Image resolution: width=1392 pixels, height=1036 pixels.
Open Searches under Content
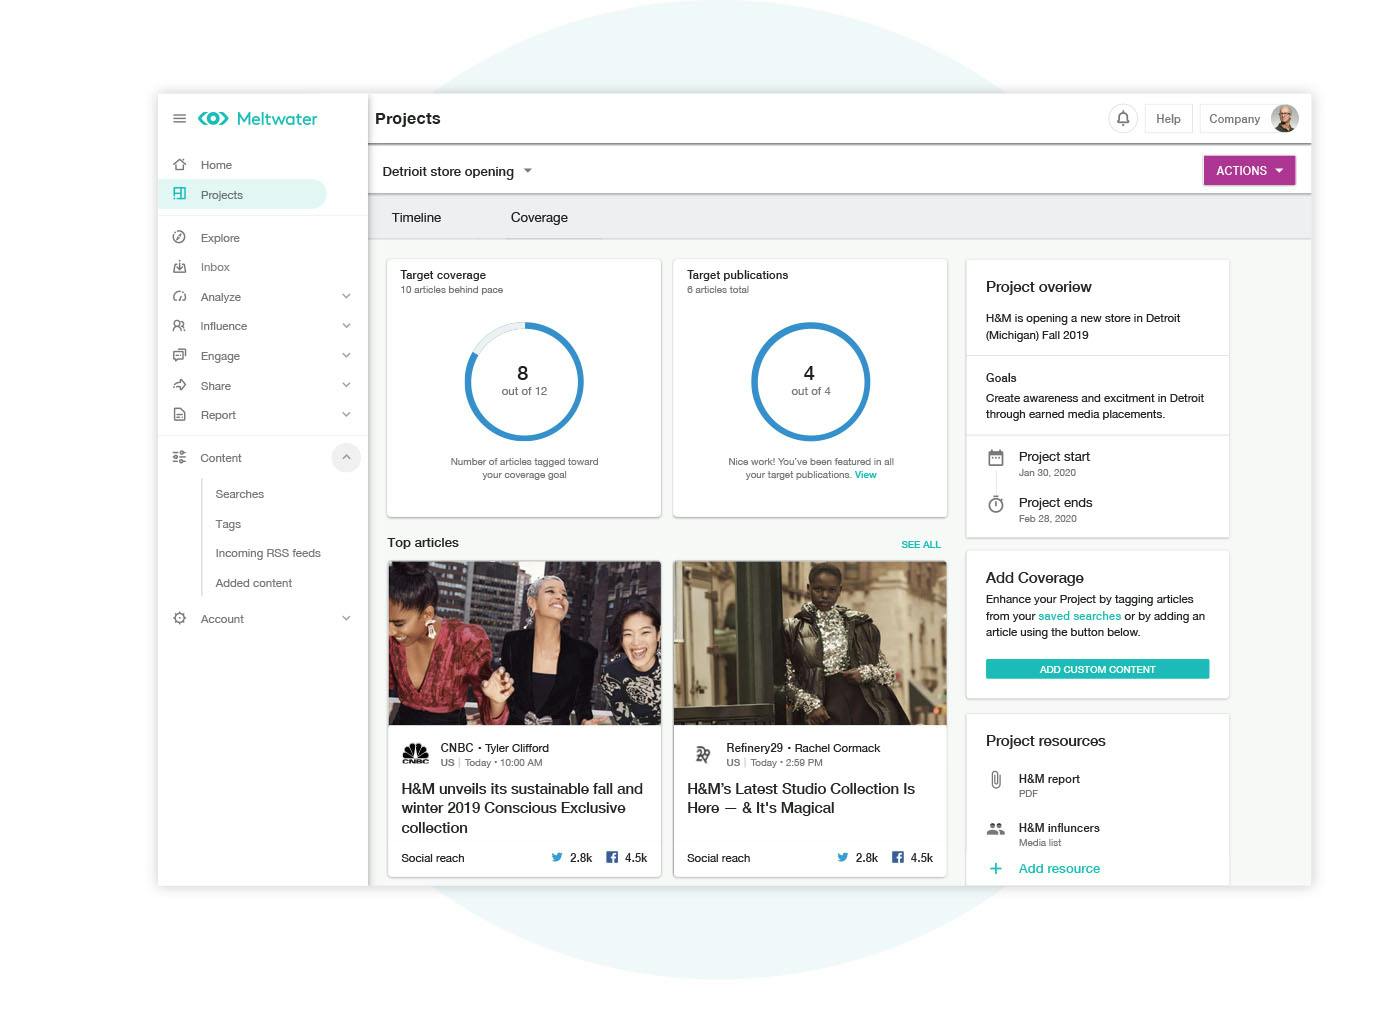(240, 494)
